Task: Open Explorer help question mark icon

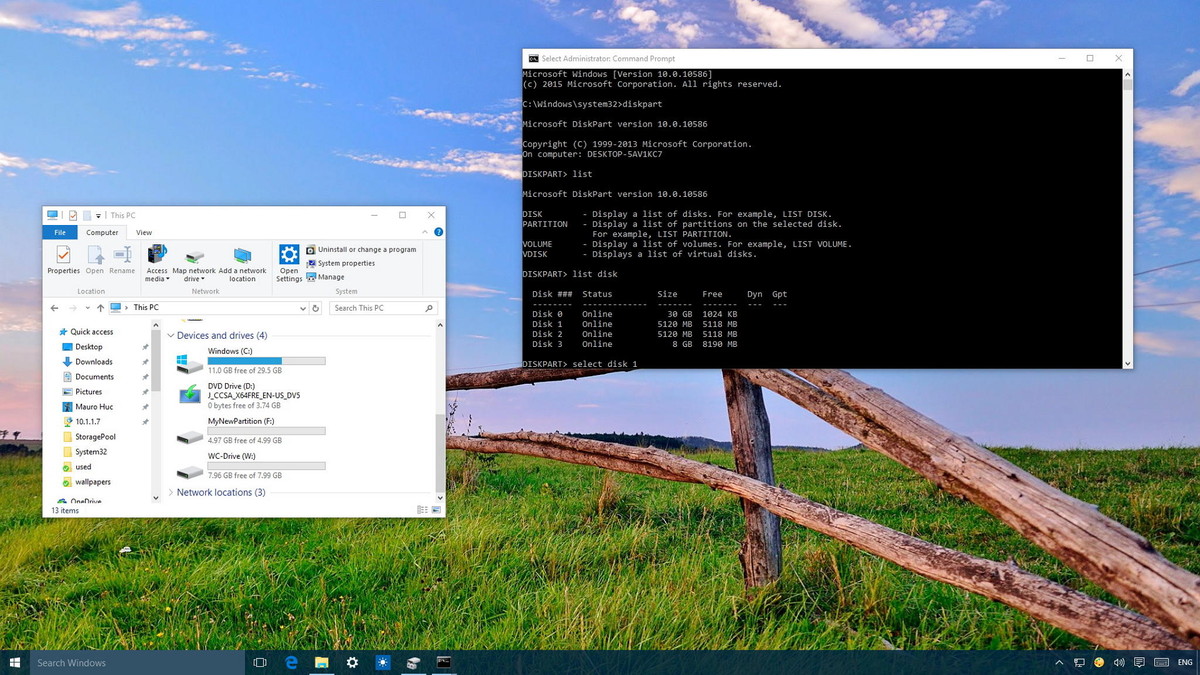Action: pos(437,232)
